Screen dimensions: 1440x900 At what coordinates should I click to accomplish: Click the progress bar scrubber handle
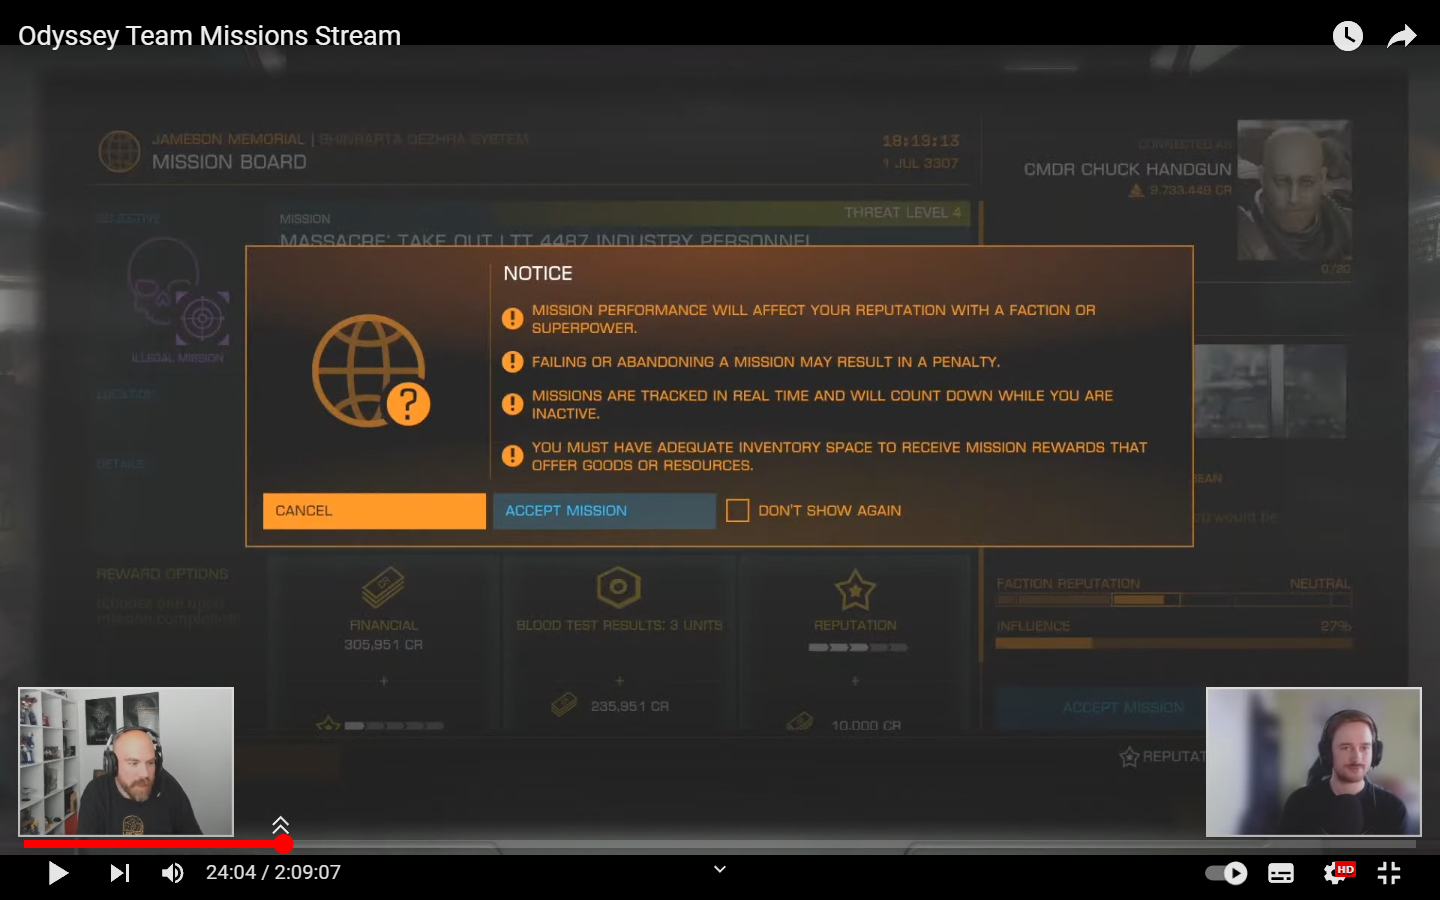[x=284, y=844]
